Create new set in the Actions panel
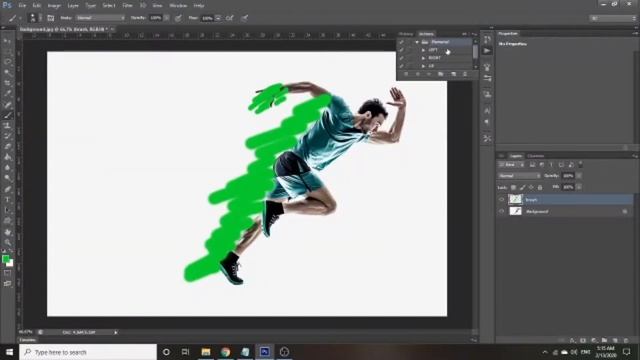Image resolution: width=640 pixels, height=360 pixels. tap(441, 74)
